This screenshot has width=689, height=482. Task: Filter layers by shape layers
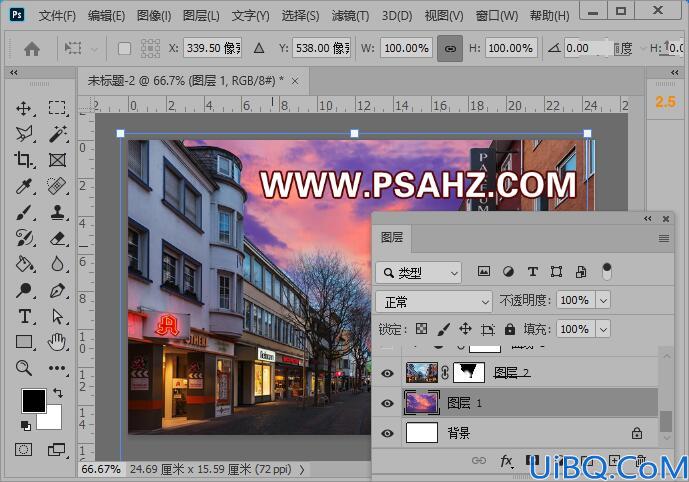click(x=556, y=272)
